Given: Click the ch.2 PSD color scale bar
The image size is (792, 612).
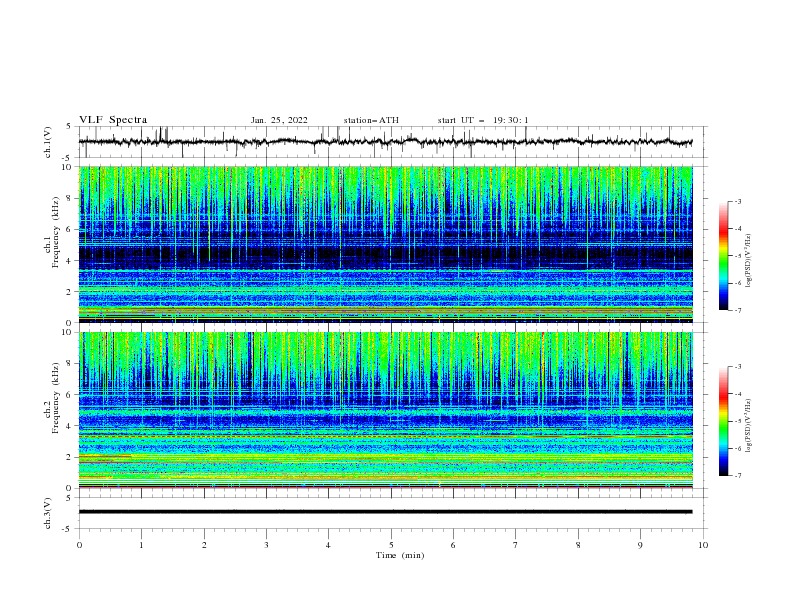Looking at the screenshot, I should (723, 421).
